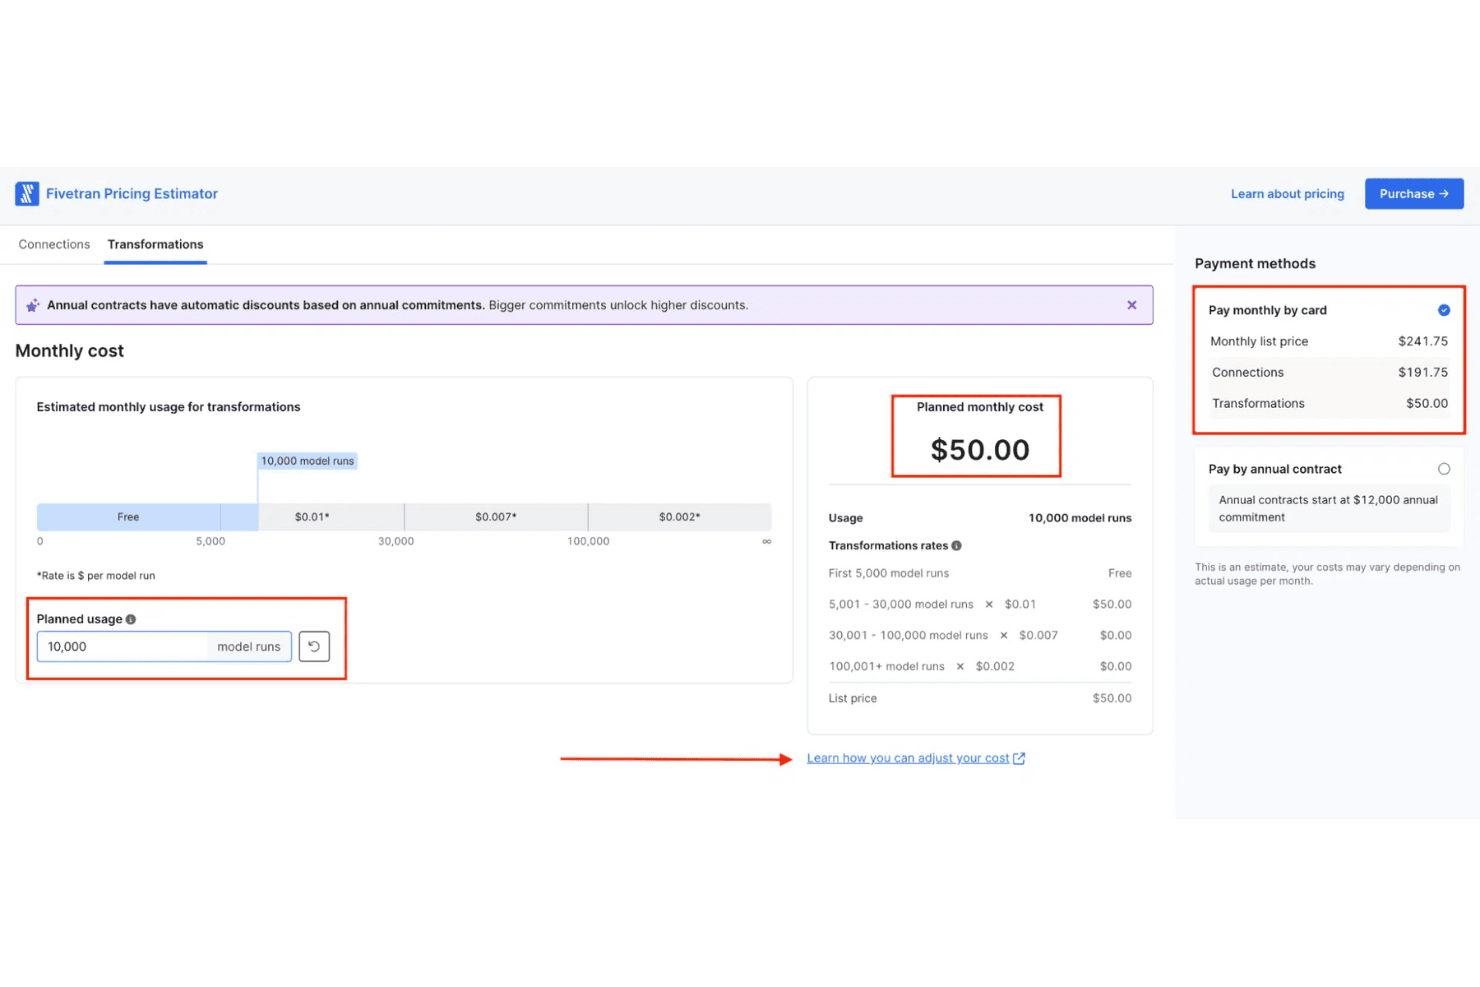Click the Payment methods heading
Image resolution: width=1480 pixels, height=987 pixels.
1255,264
